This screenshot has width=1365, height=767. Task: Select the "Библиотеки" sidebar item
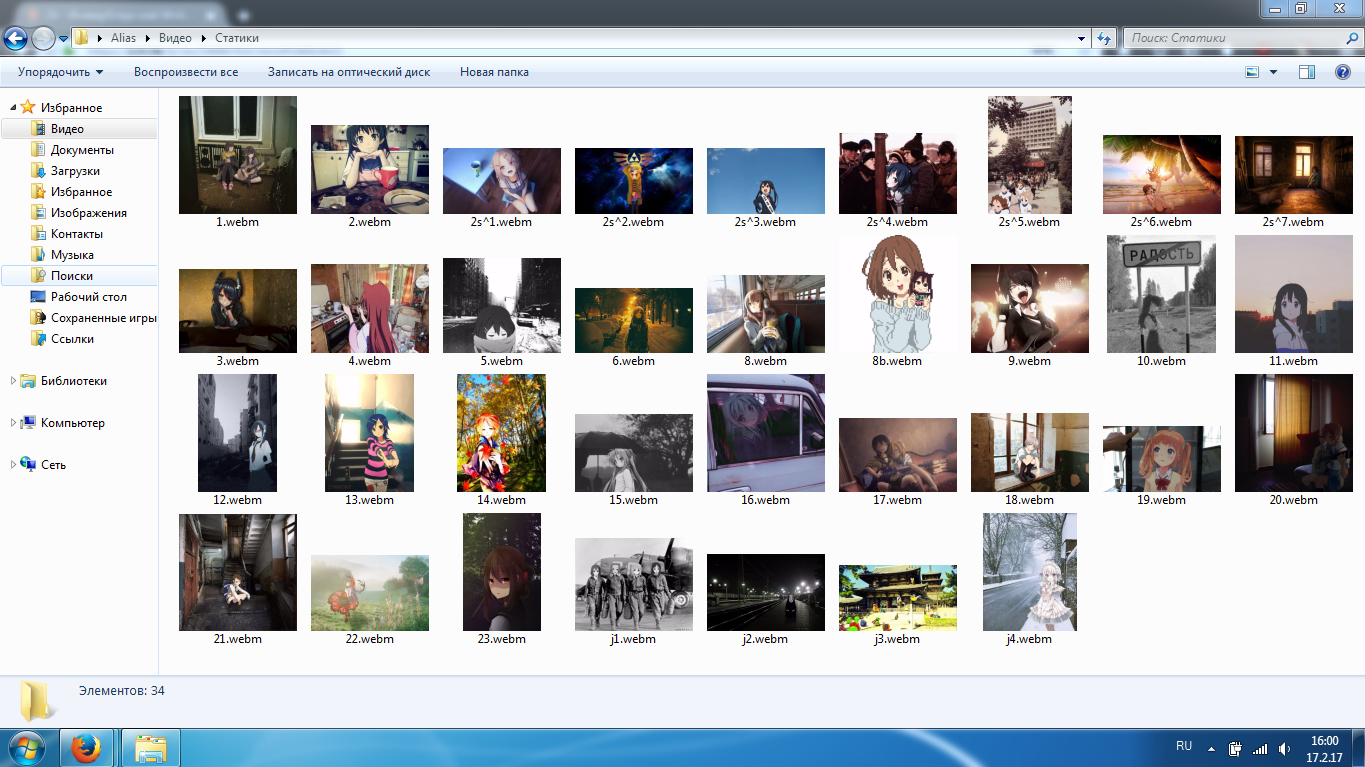point(73,381)
